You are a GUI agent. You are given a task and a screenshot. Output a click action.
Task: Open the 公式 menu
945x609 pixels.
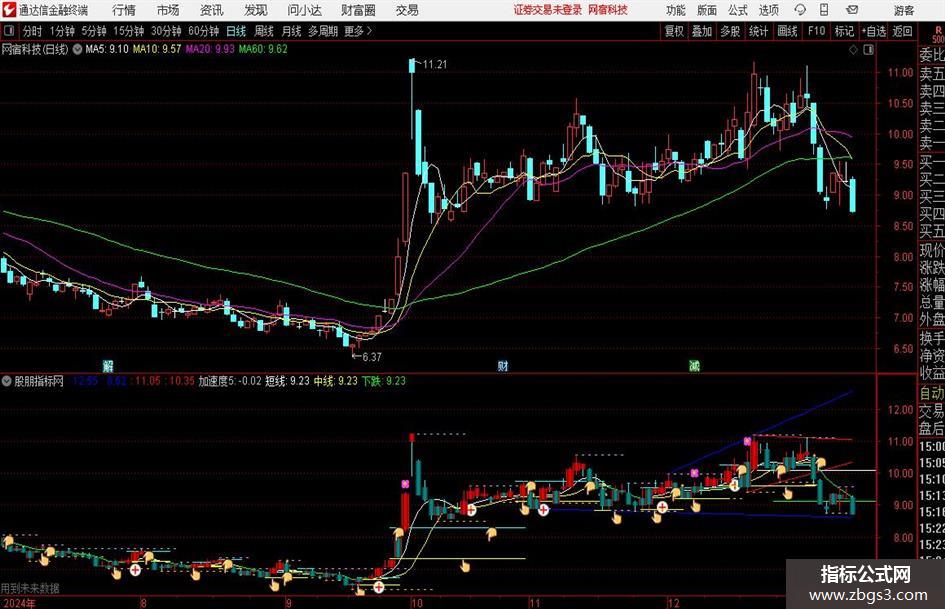pos(738,10)
